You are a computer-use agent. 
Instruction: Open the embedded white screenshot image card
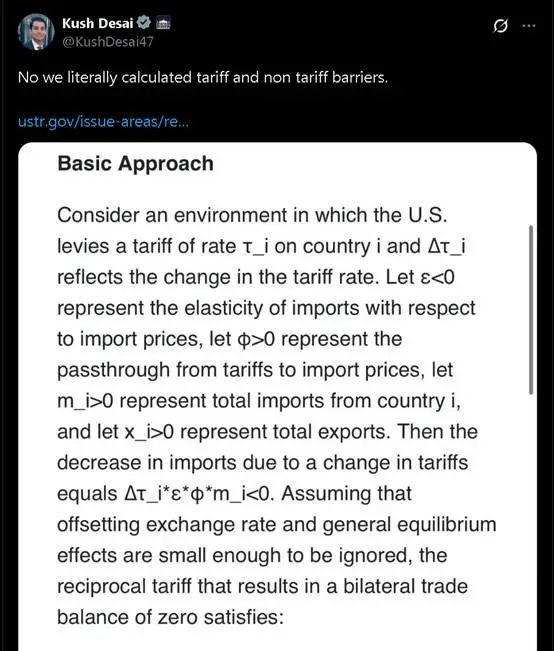277,396
